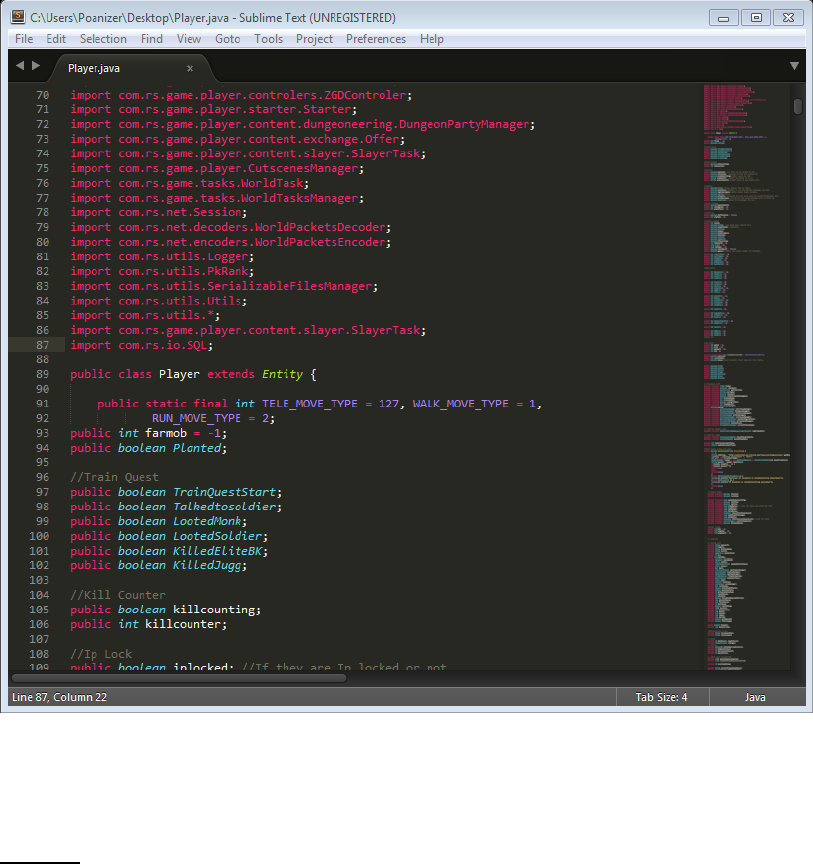Click the next tab right arrow
813x864 pixels.
[36, 66]
